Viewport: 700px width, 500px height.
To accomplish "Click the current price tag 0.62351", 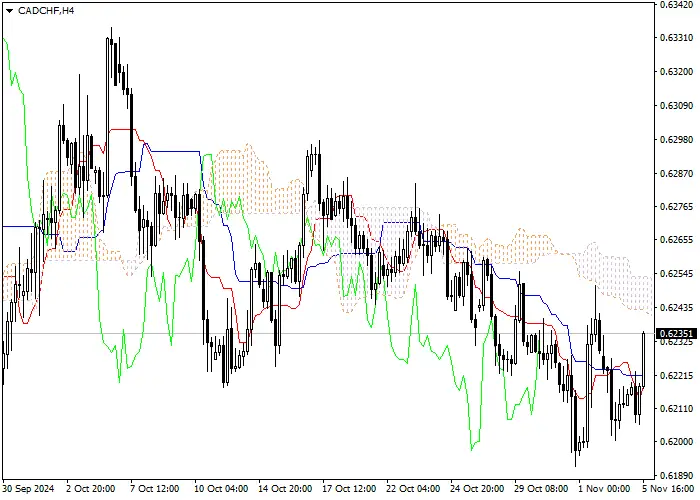I will (677, 333).
